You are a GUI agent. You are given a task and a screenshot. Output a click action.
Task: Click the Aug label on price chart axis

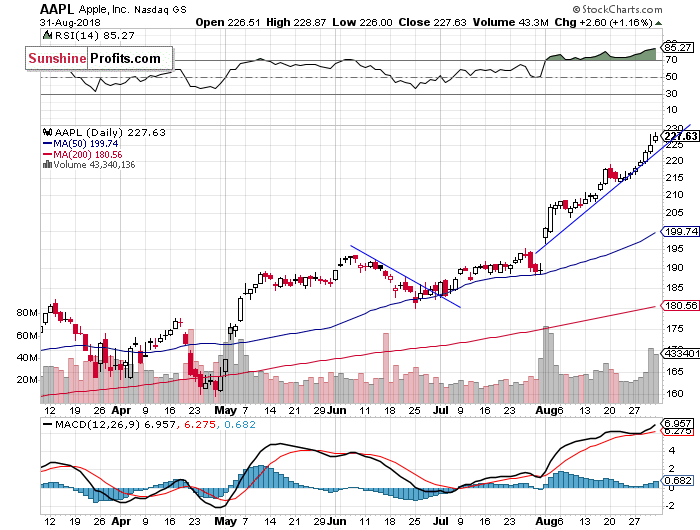(x=546, y=410)
